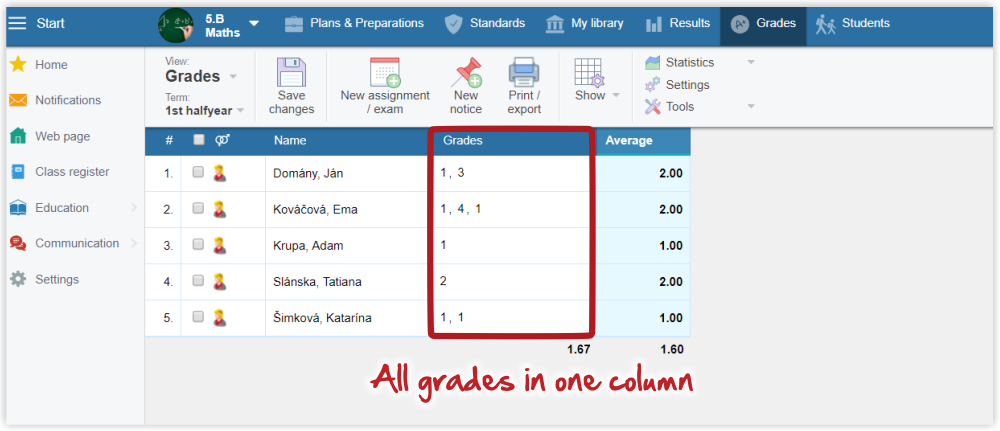
Task: Edit grades cell for Krupa, Adam
Action: [511, 245]
